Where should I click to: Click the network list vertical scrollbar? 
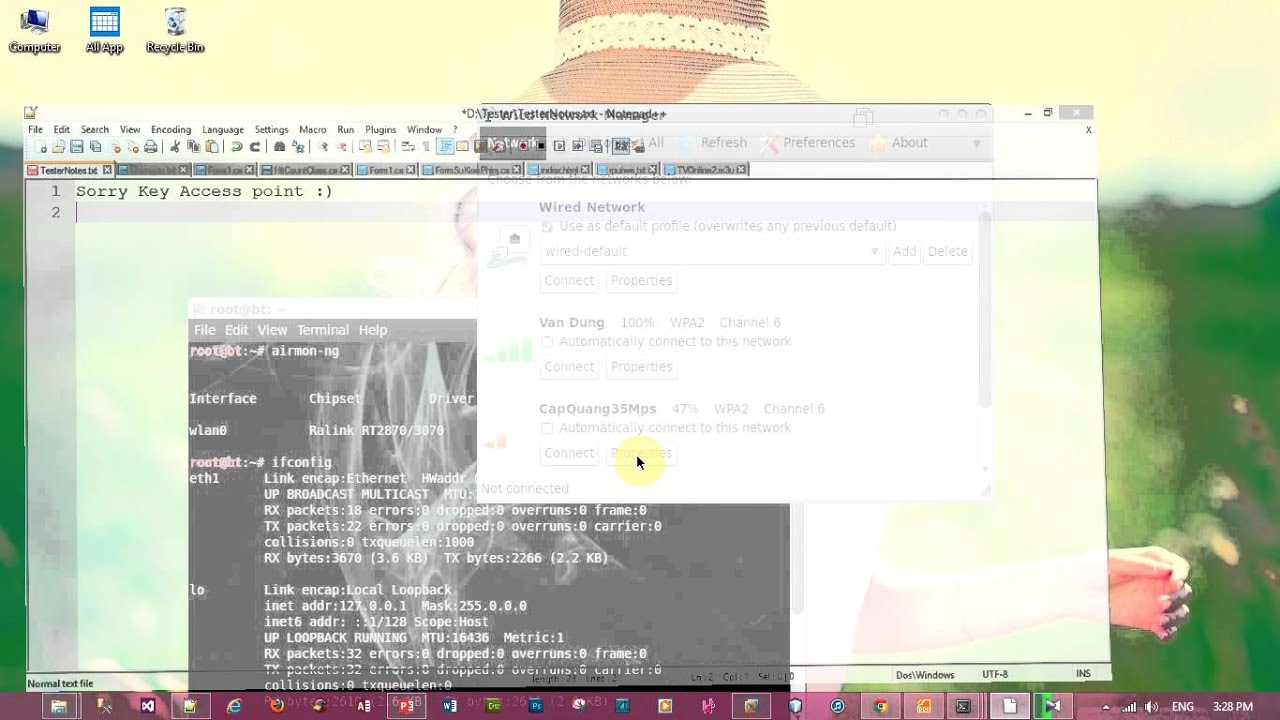[985, 310]
